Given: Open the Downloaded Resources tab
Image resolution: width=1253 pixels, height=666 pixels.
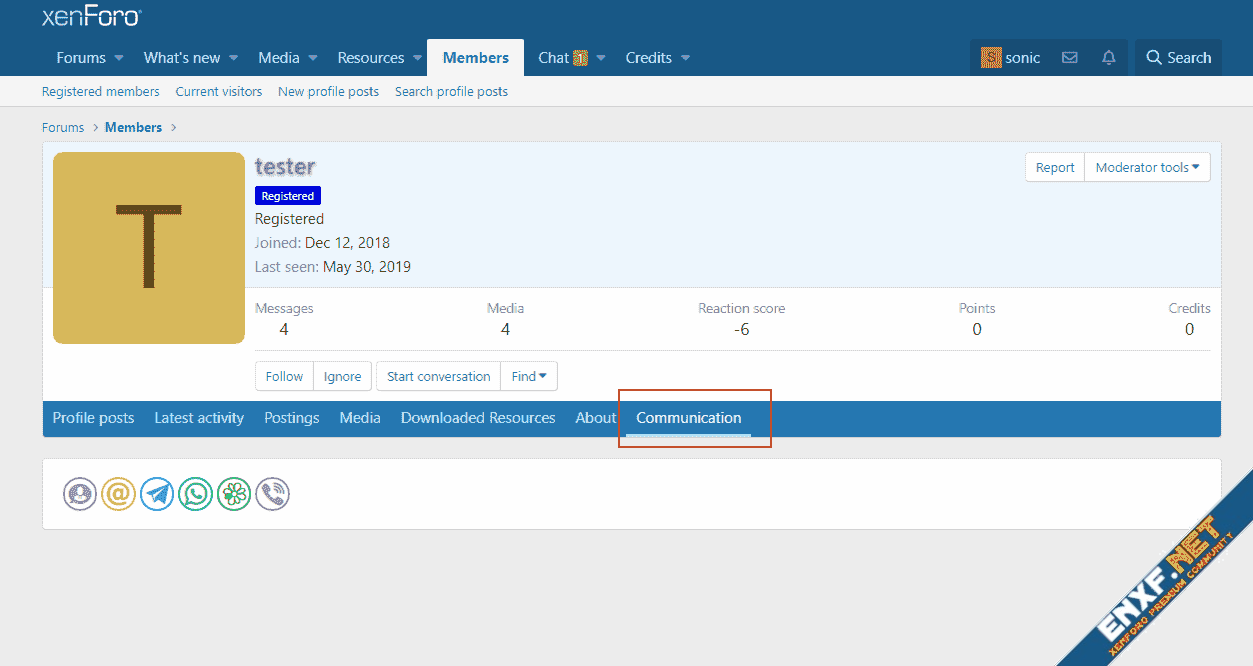Looking at the screenshot, I should pos(478,418).
